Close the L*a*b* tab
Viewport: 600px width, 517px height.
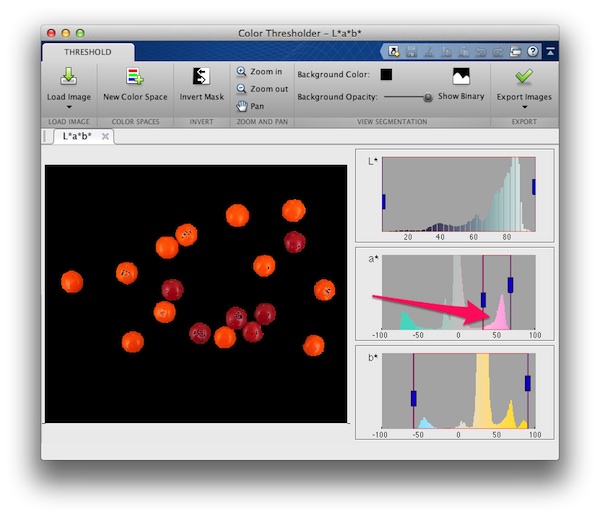tap(105, 136)
